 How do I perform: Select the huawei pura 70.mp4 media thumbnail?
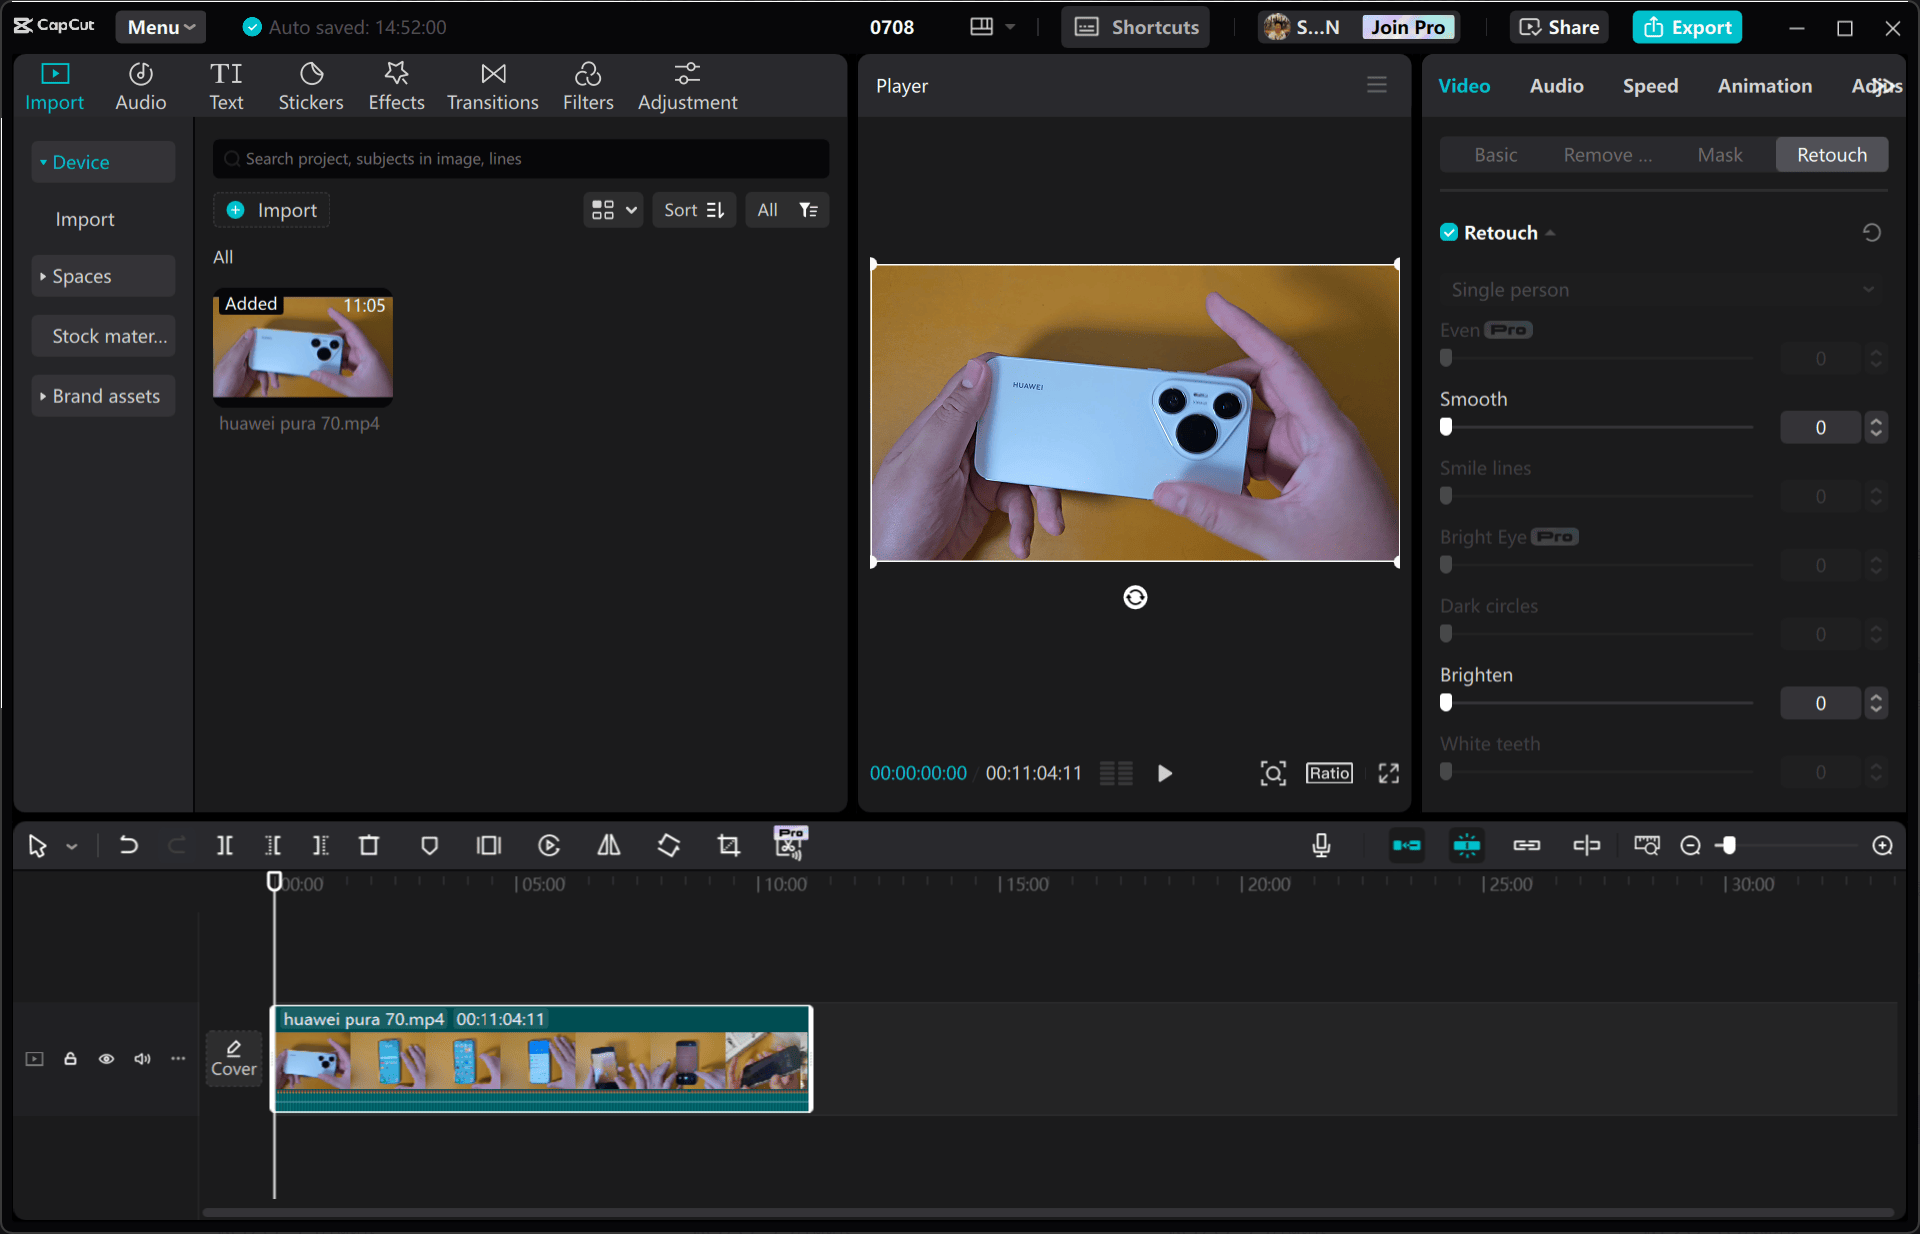pyautogui.click(x=303, y=347)
